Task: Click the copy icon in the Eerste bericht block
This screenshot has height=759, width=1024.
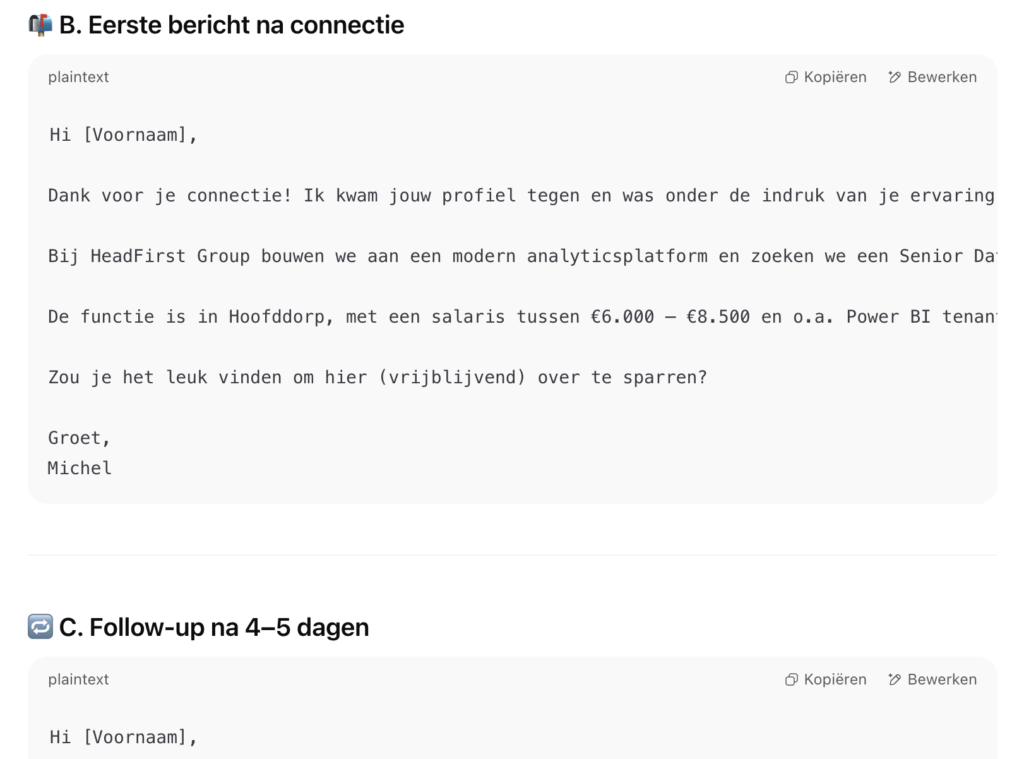Action: coord(791,77)
